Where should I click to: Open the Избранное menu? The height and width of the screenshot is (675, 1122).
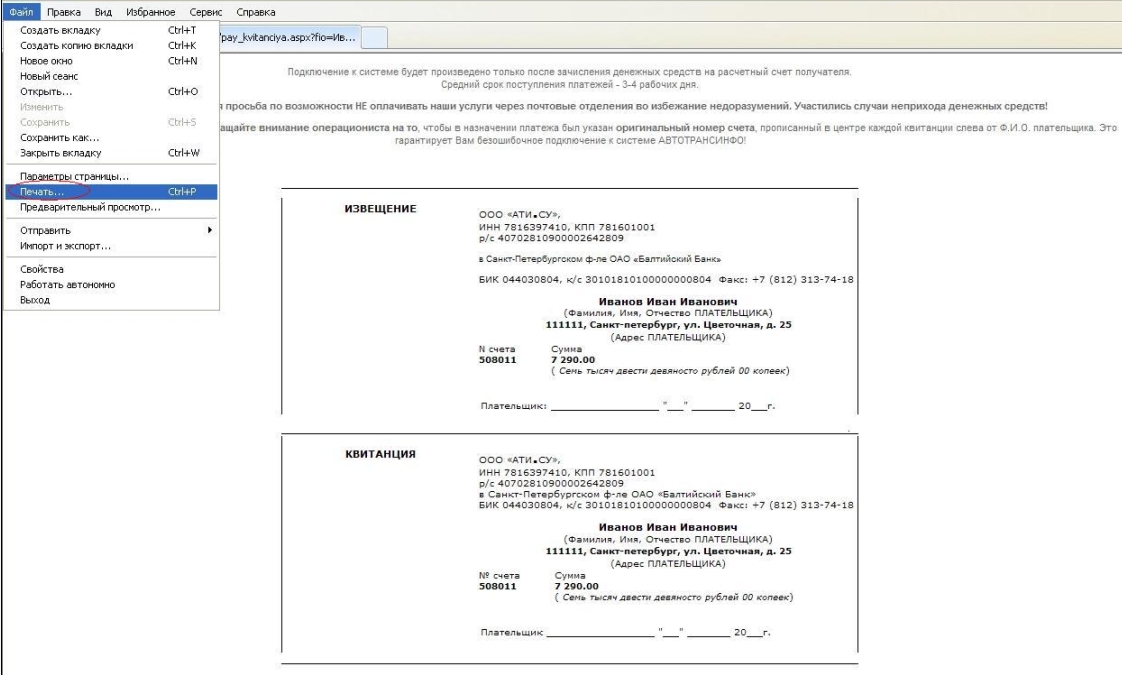pos(152,12)
